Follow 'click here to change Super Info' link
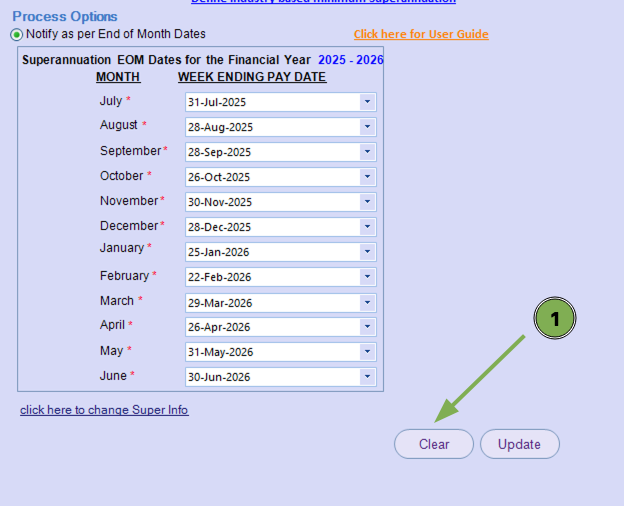 [x=104, y=410]
